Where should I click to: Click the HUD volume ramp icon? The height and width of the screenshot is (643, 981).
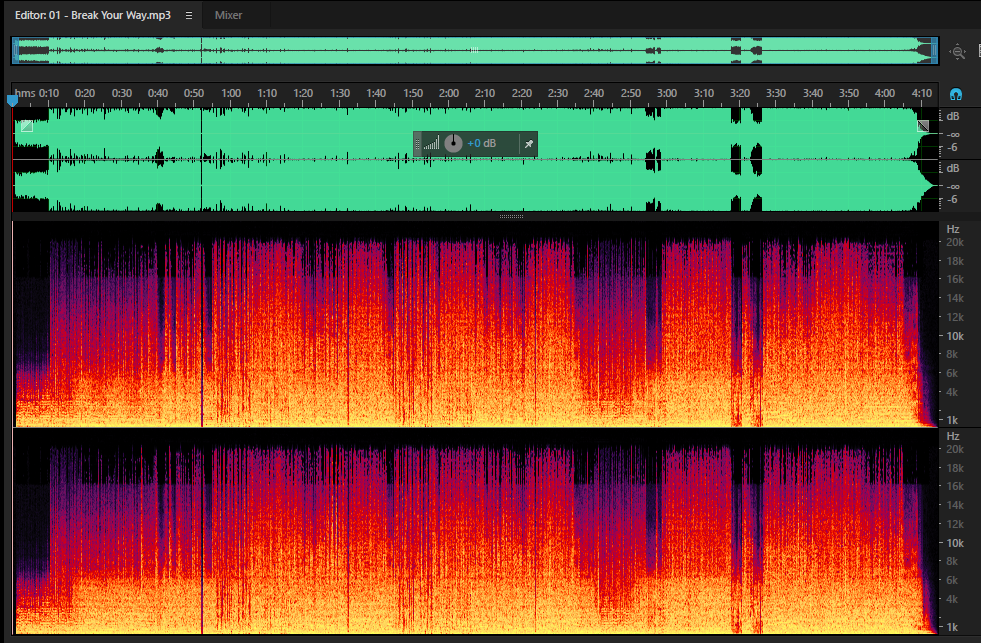(431, 144)
